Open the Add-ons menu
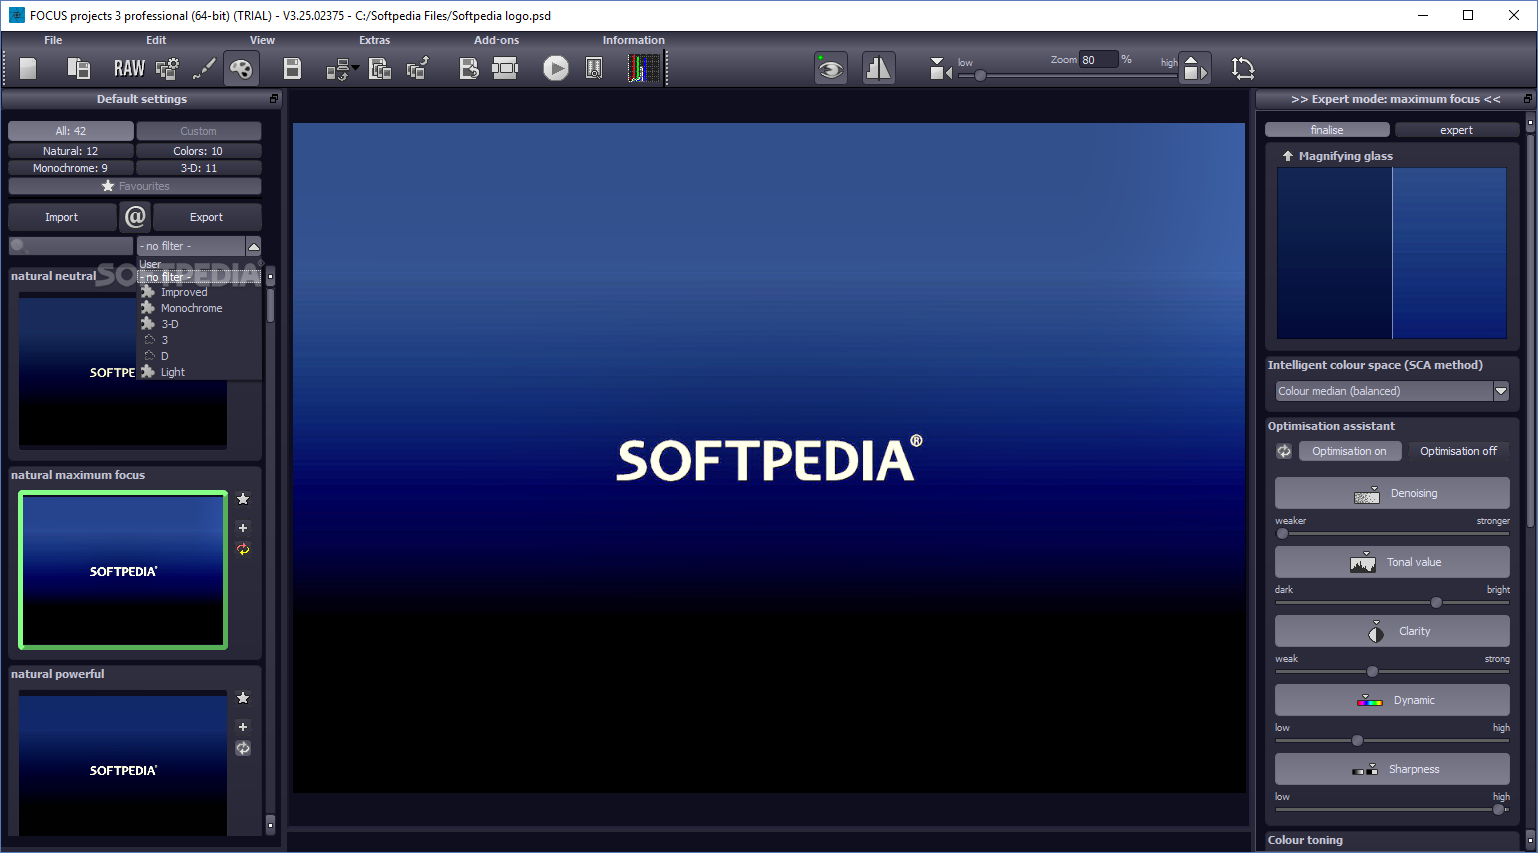Screen dimensions: 1538x853 click(x=497, y=40)
